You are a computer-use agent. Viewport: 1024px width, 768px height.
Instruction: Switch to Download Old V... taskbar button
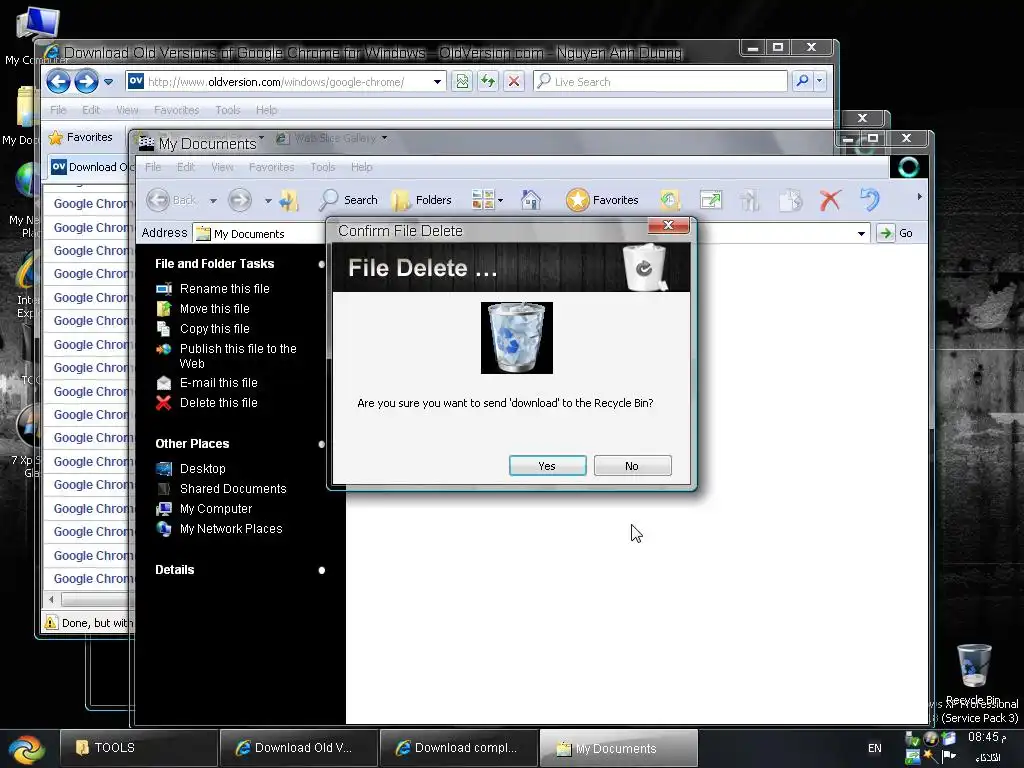(298, 748)
